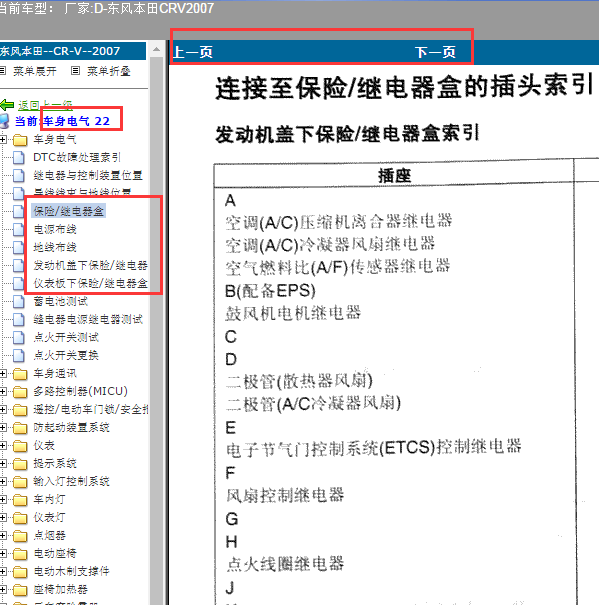Open the 点火开关更换 page
This screenshot has width=599, height=605.
click(x=66, y=355)
